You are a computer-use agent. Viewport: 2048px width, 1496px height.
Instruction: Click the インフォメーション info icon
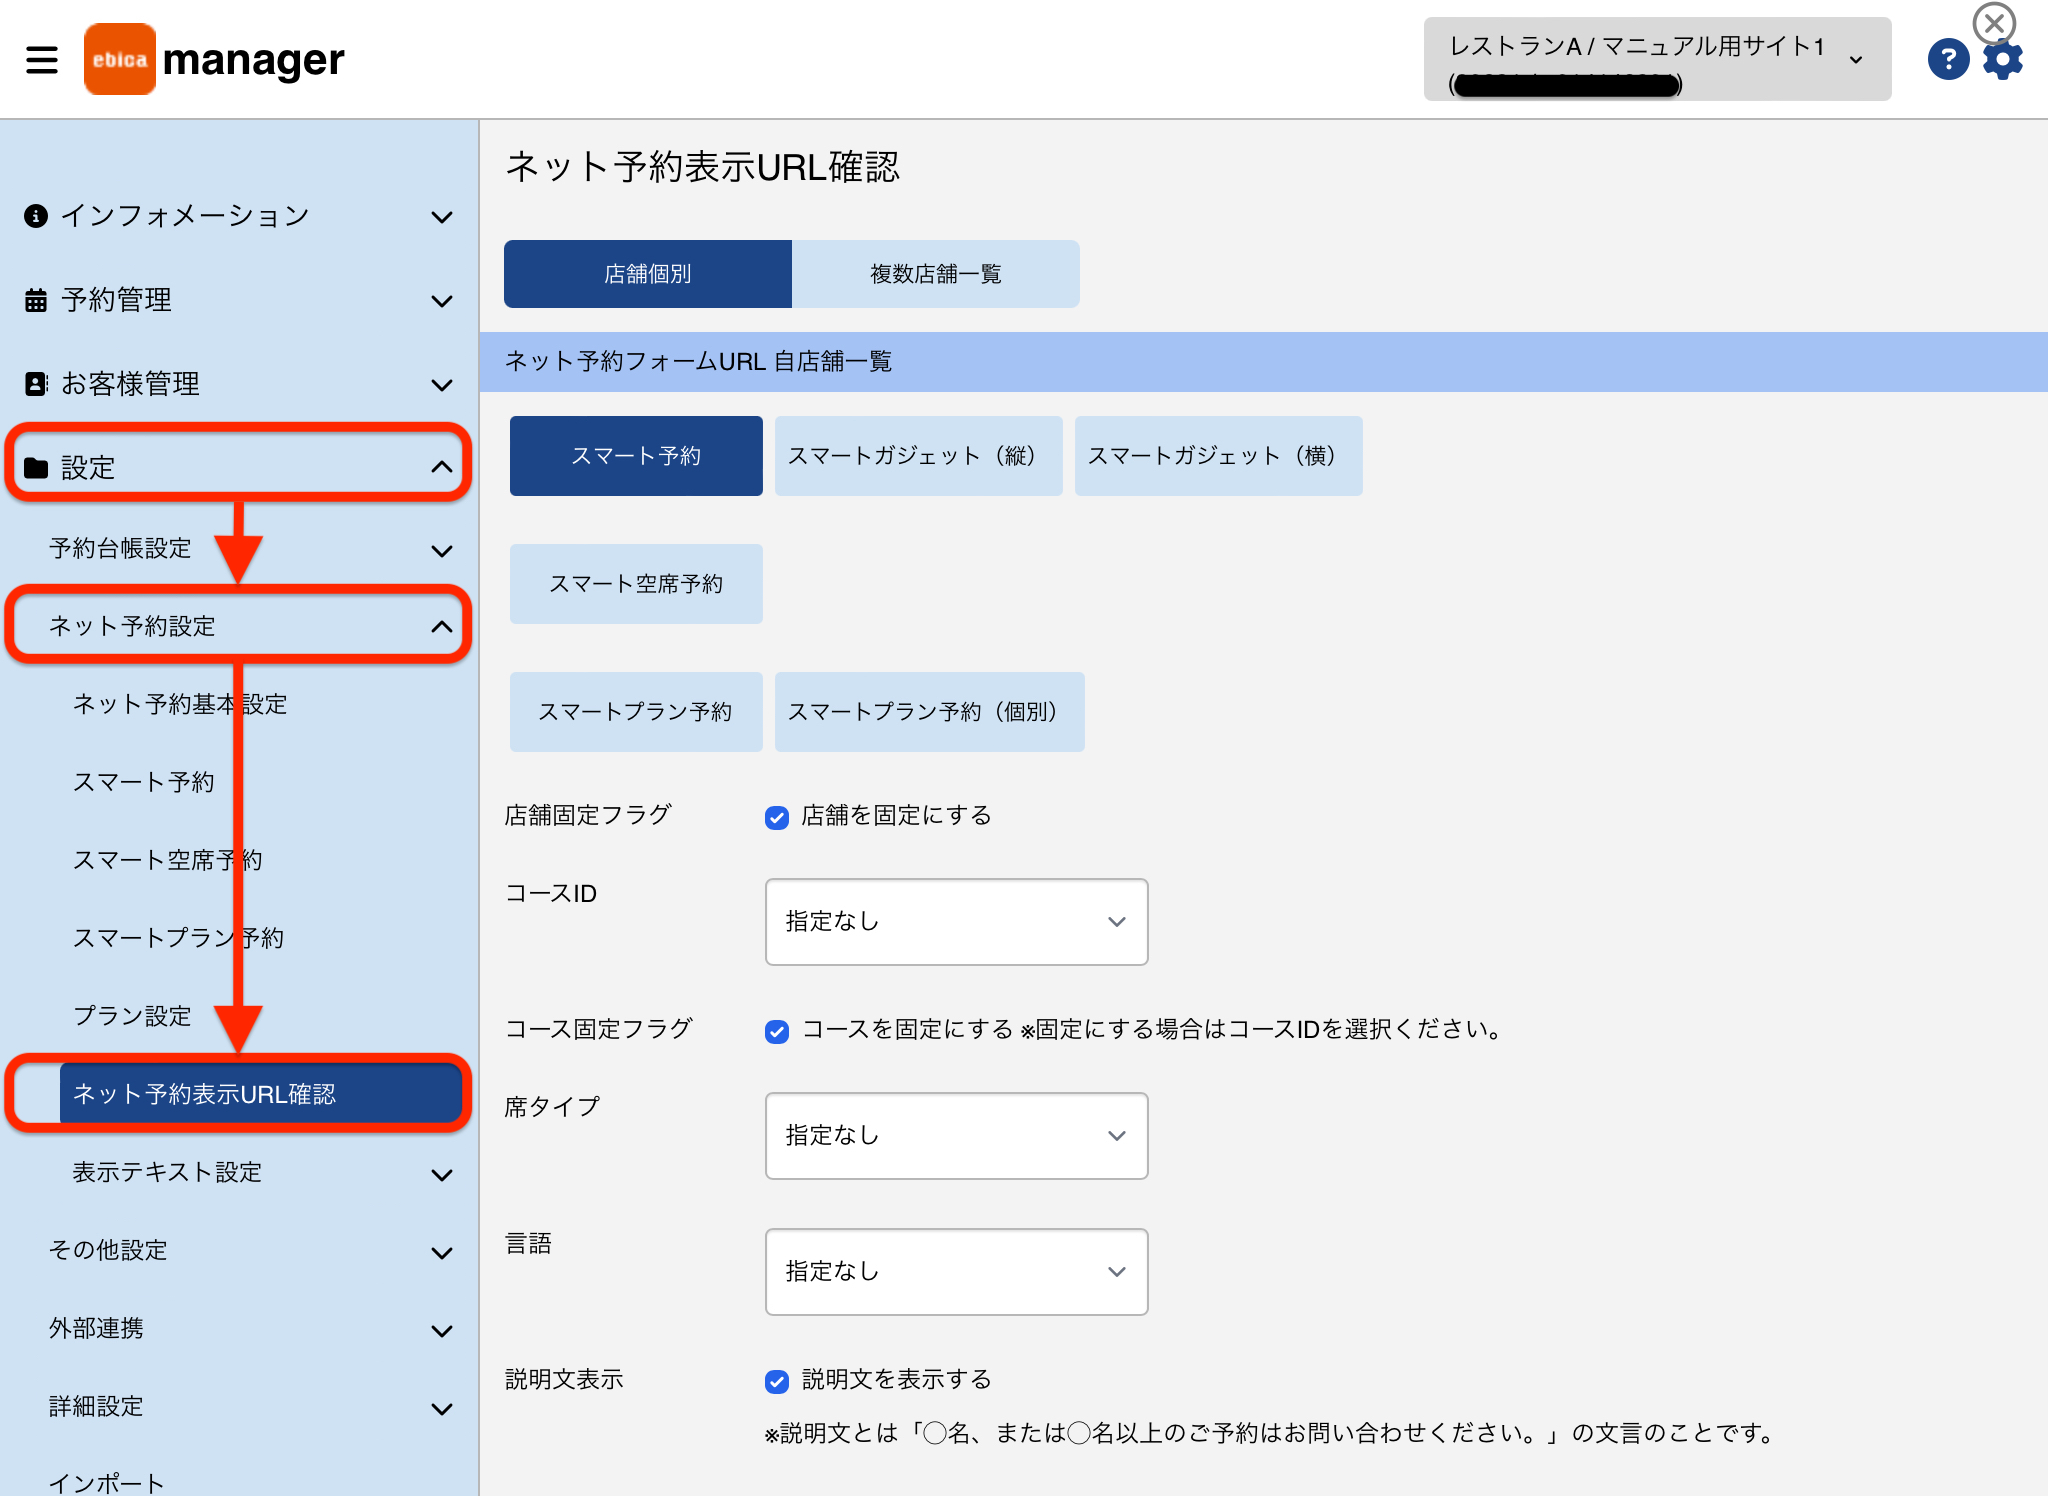(x=36, y=216)
